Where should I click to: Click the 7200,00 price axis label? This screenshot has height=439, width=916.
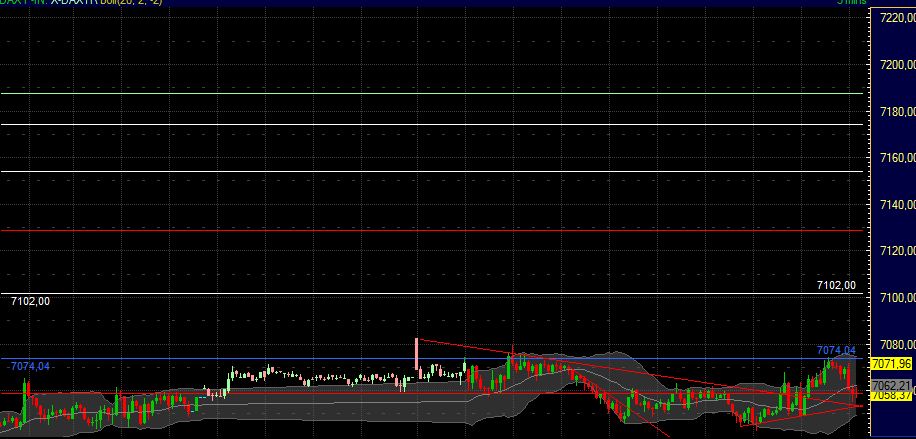point(896,64)
